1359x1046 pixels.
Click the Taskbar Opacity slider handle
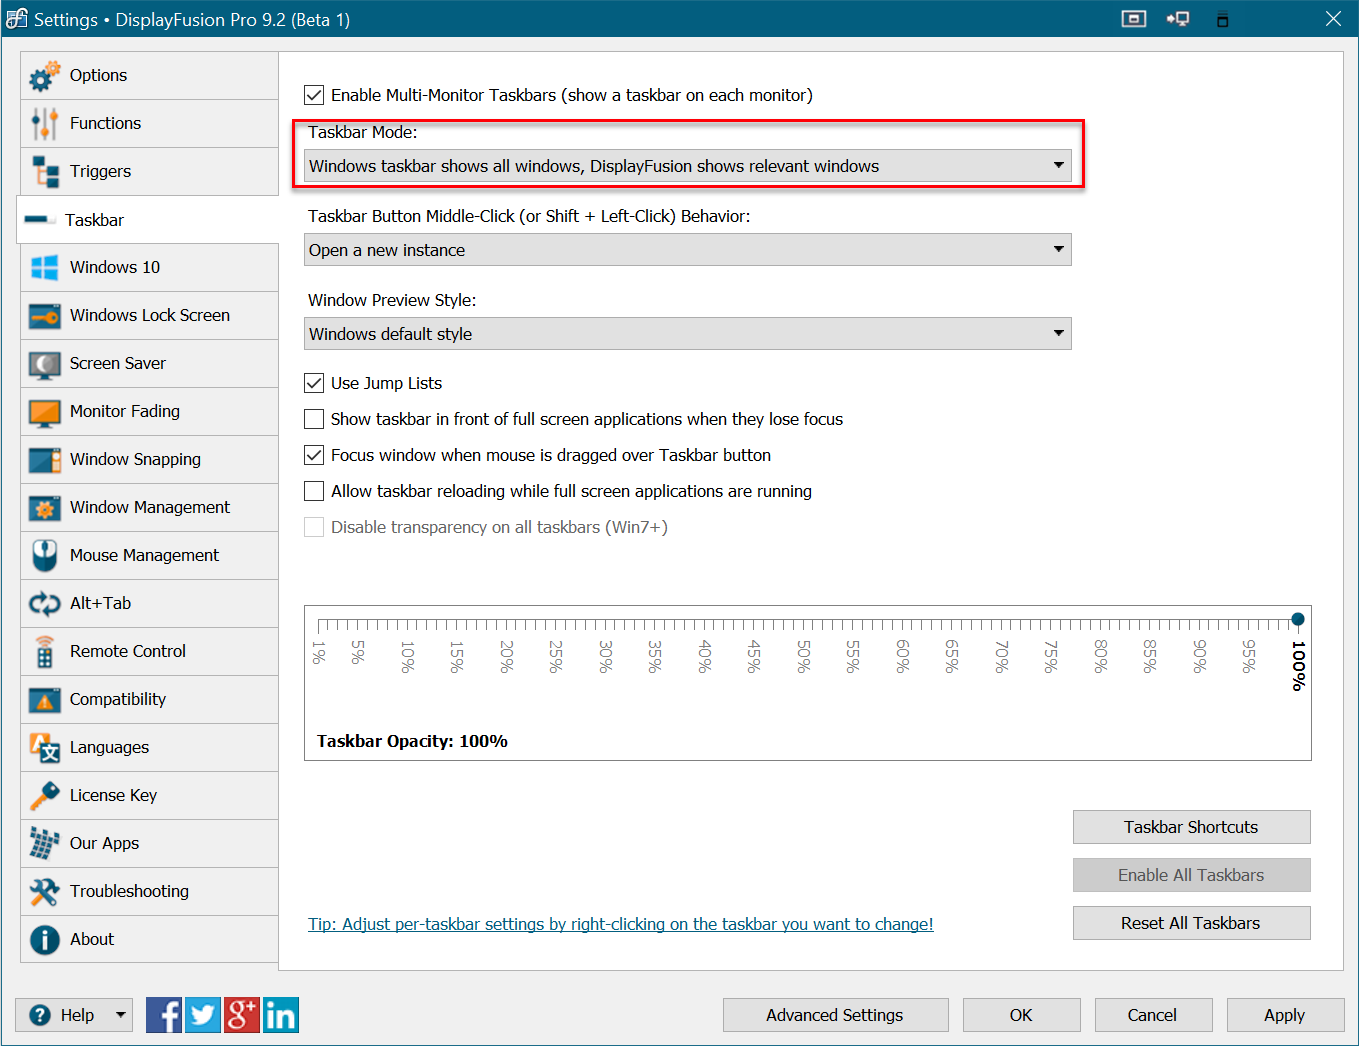pyautogui.click(x=1298, y=620)
